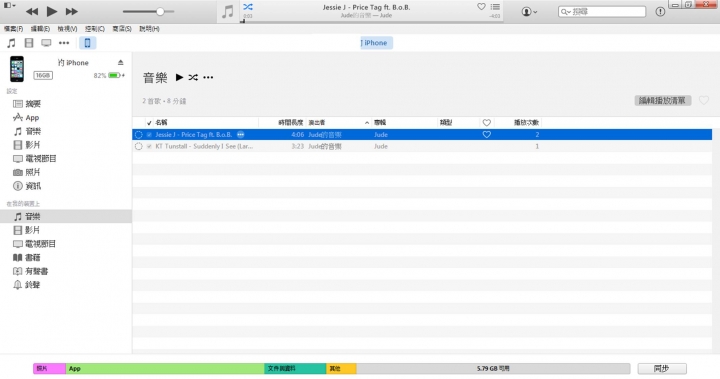720x379 pixels.
Task: Eject the iPhone device
Action: tap(120, 62)
